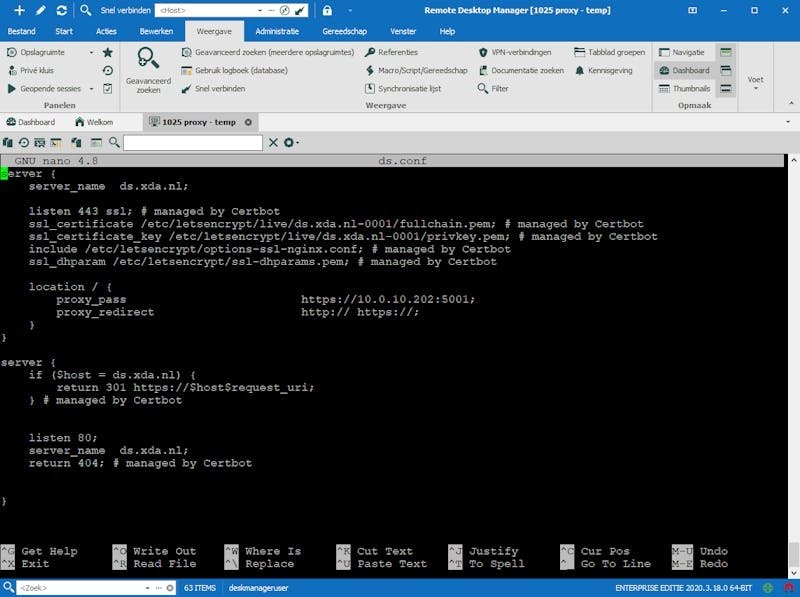The height and width of the screenshot is (597, 800).
Task: Click first session toolbar icon above terminal
Action: point(8,142)
